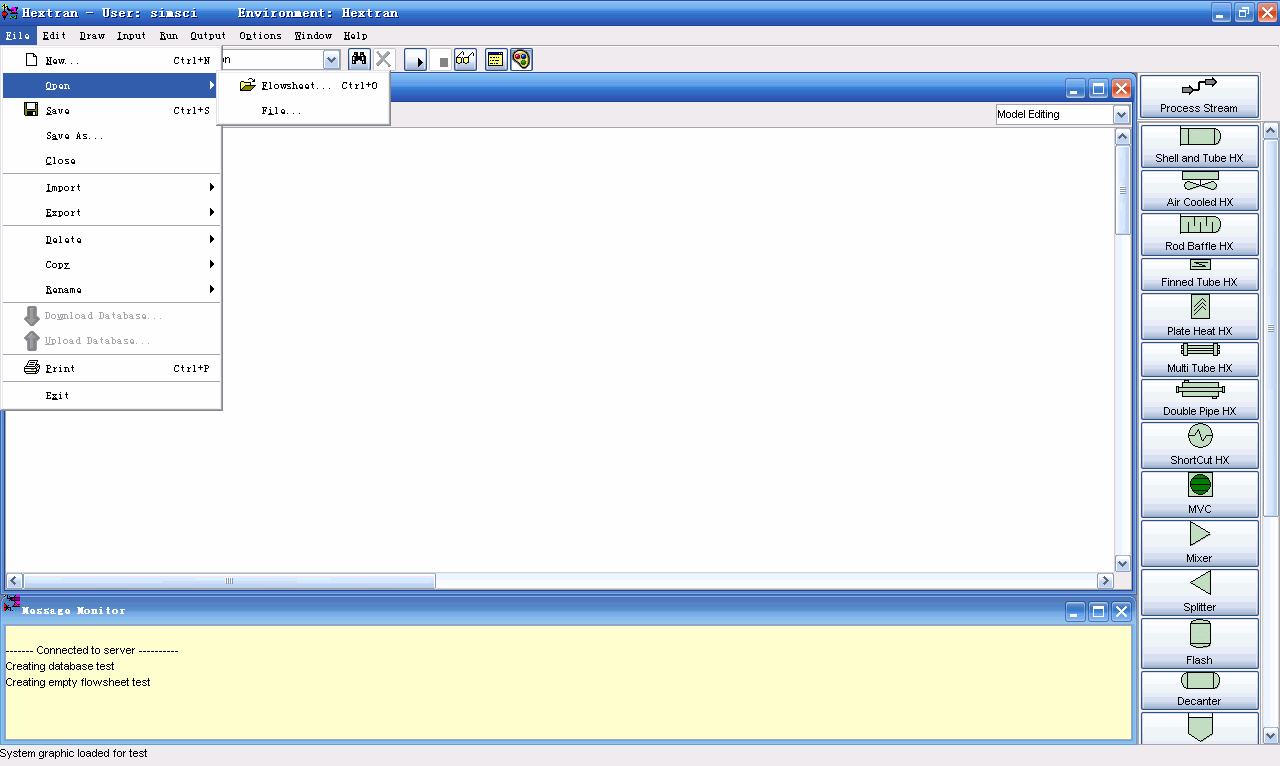Open the Draw menu
The image size is (1280, 766).
point(92,36)
